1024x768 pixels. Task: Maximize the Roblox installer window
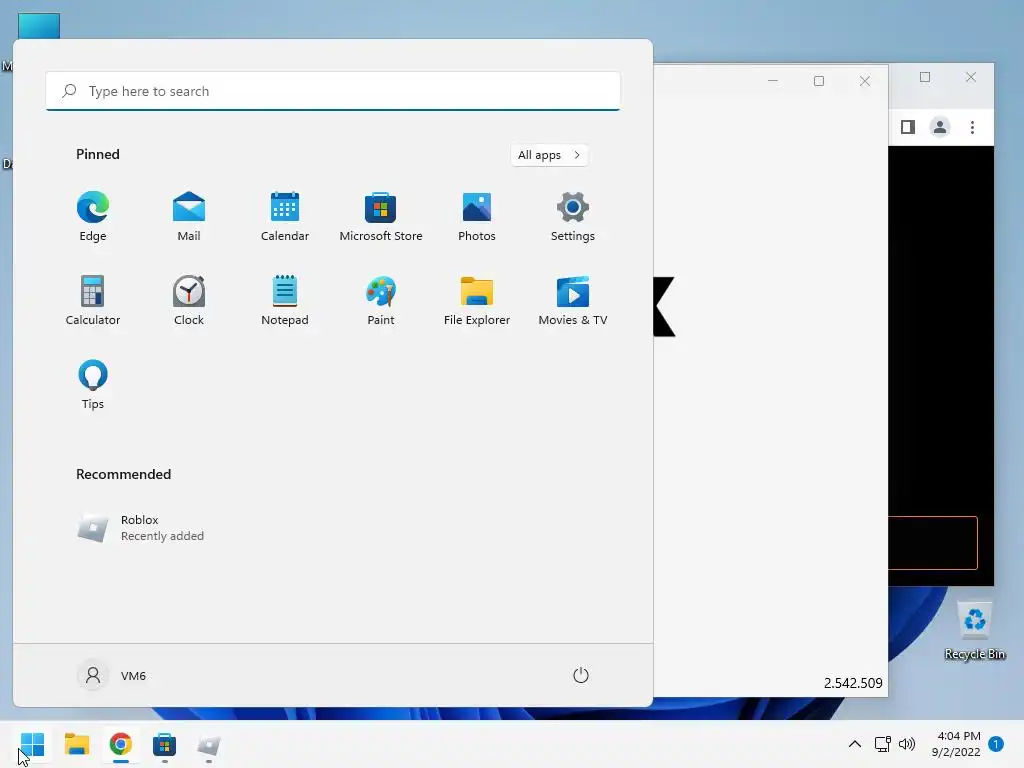click(819, 81)
